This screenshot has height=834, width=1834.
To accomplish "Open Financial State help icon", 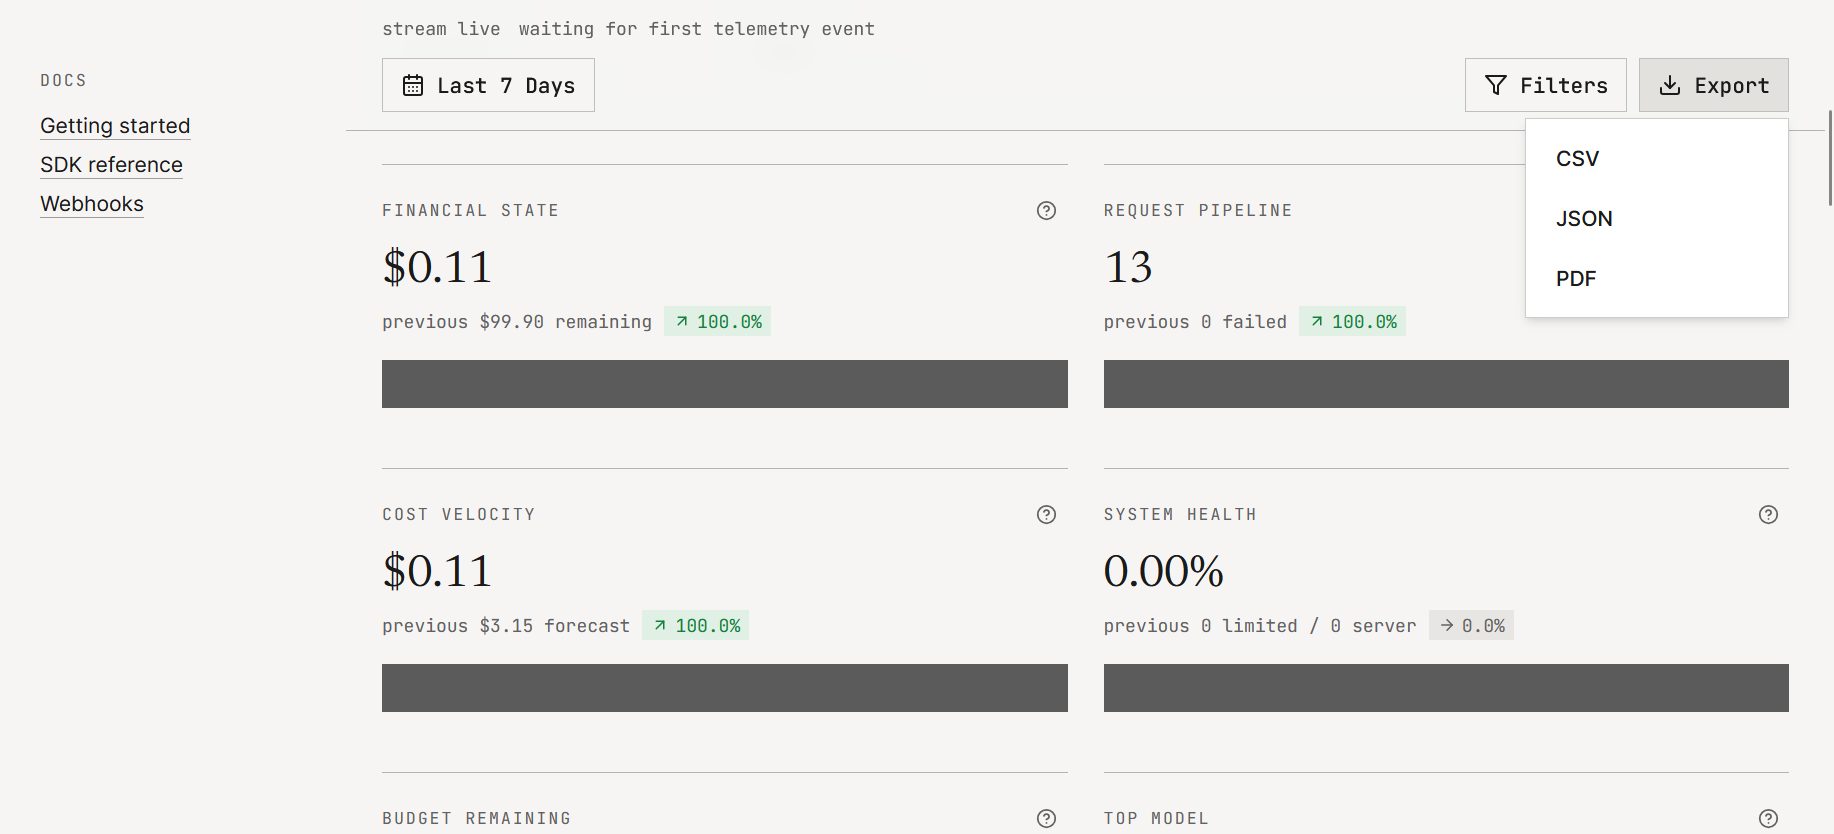I will 1046,210.
